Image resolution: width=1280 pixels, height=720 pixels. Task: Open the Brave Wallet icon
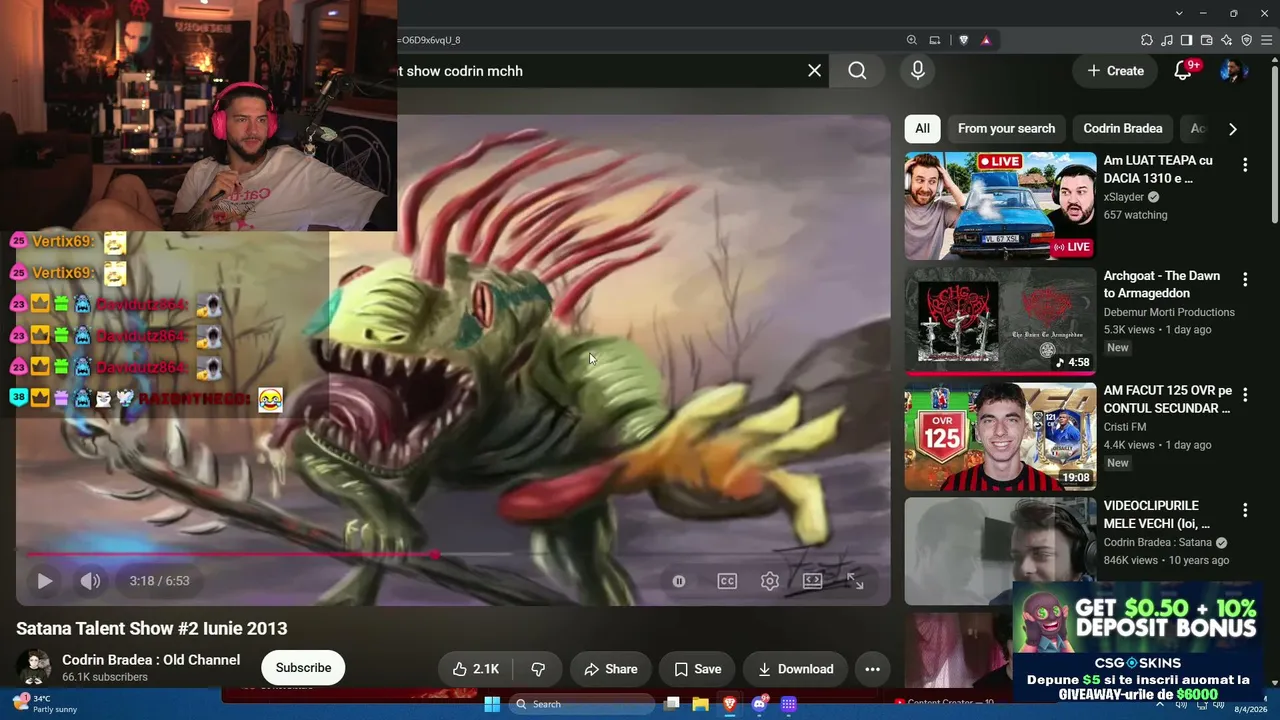point(1207,40)
